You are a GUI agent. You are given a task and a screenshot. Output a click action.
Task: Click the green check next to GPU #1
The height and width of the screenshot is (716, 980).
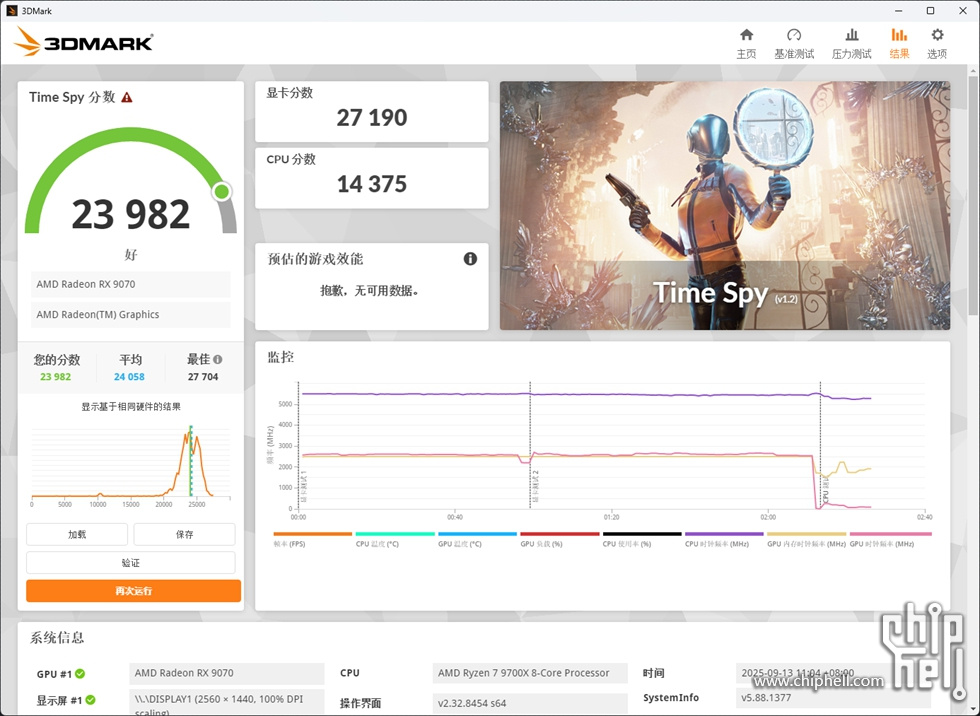click(x=80, y=674)
